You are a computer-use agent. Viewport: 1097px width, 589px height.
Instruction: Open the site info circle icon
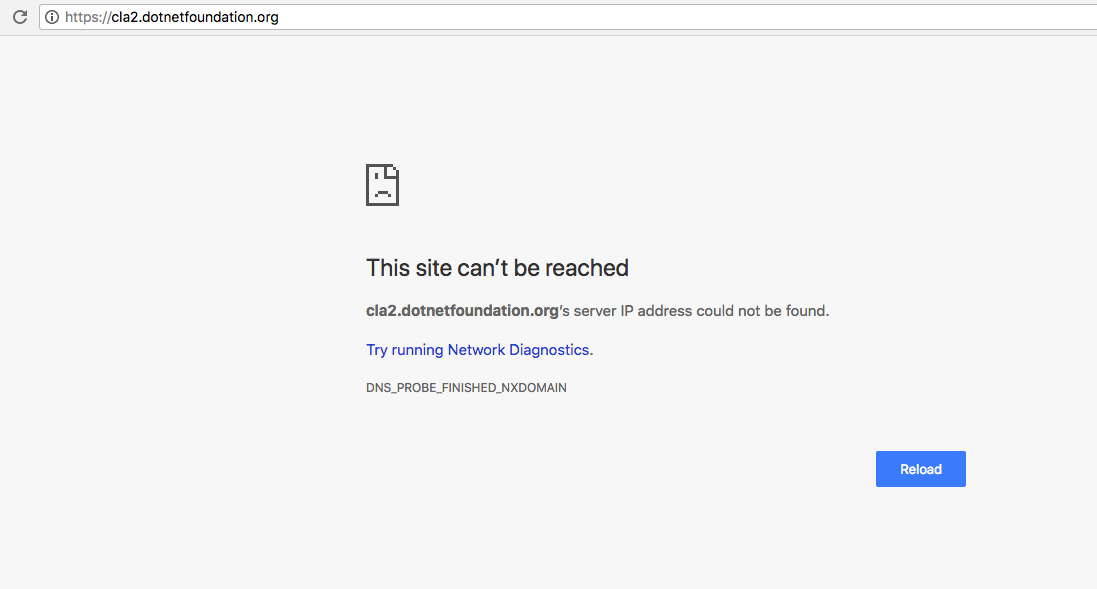pos(52,17)
